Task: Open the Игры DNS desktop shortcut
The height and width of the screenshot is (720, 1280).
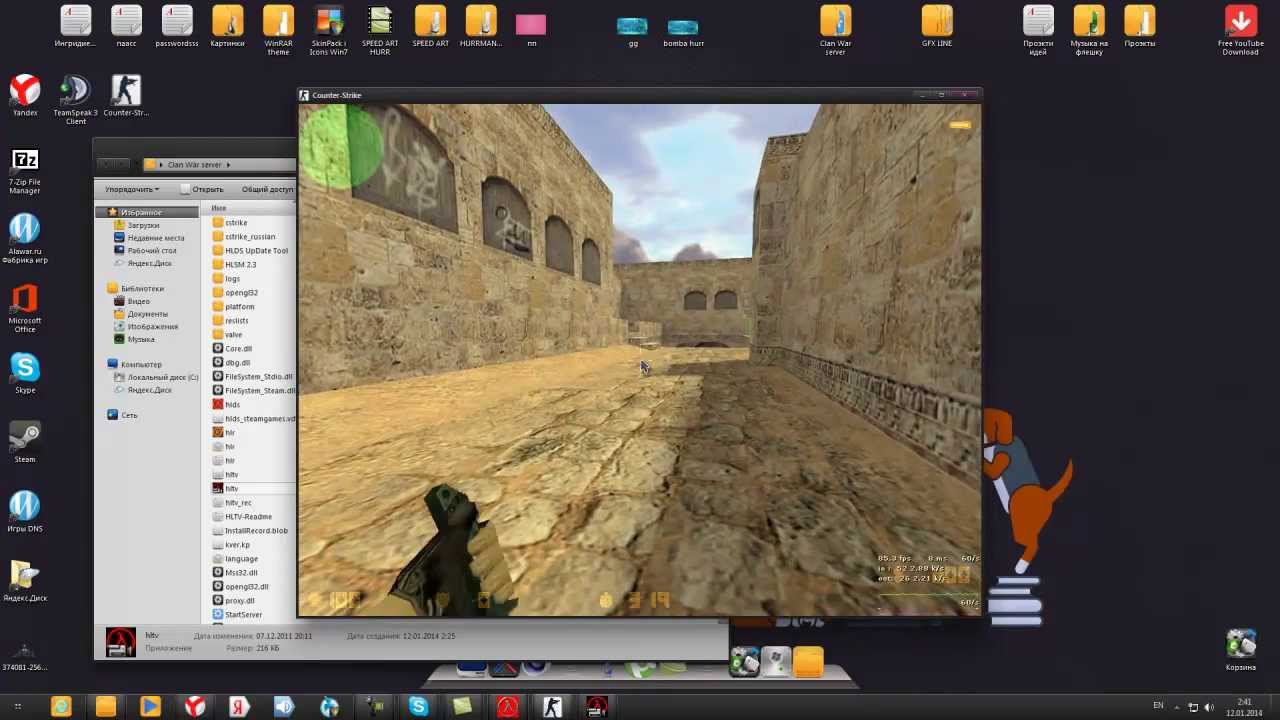Action: (x=25, y=512)
